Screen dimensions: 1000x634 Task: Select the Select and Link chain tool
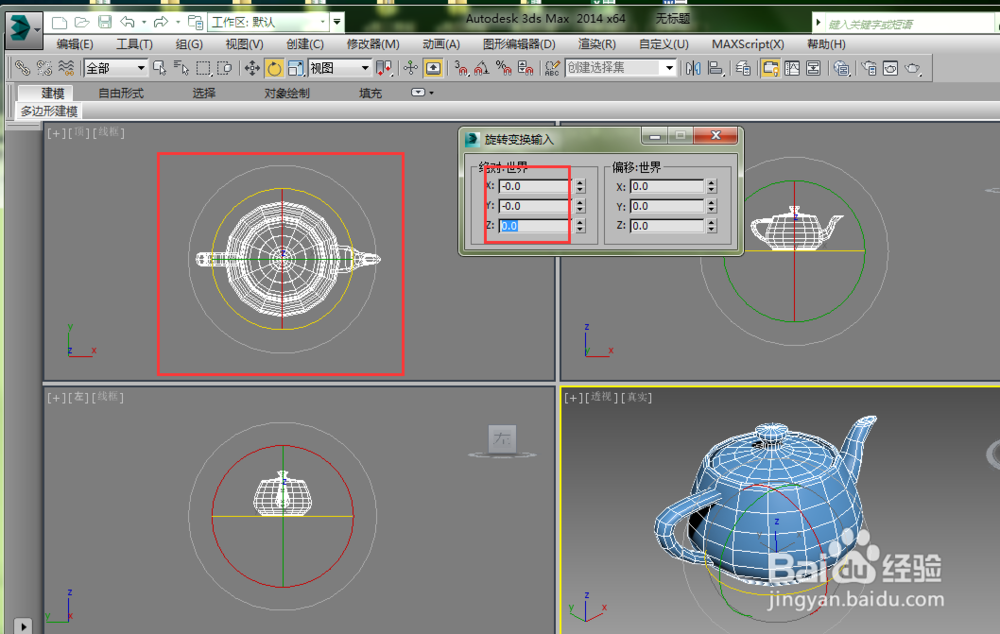(22, 68)
